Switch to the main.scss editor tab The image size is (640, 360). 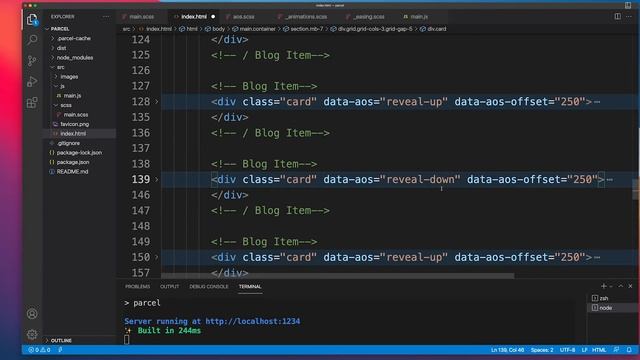(142, 17)
